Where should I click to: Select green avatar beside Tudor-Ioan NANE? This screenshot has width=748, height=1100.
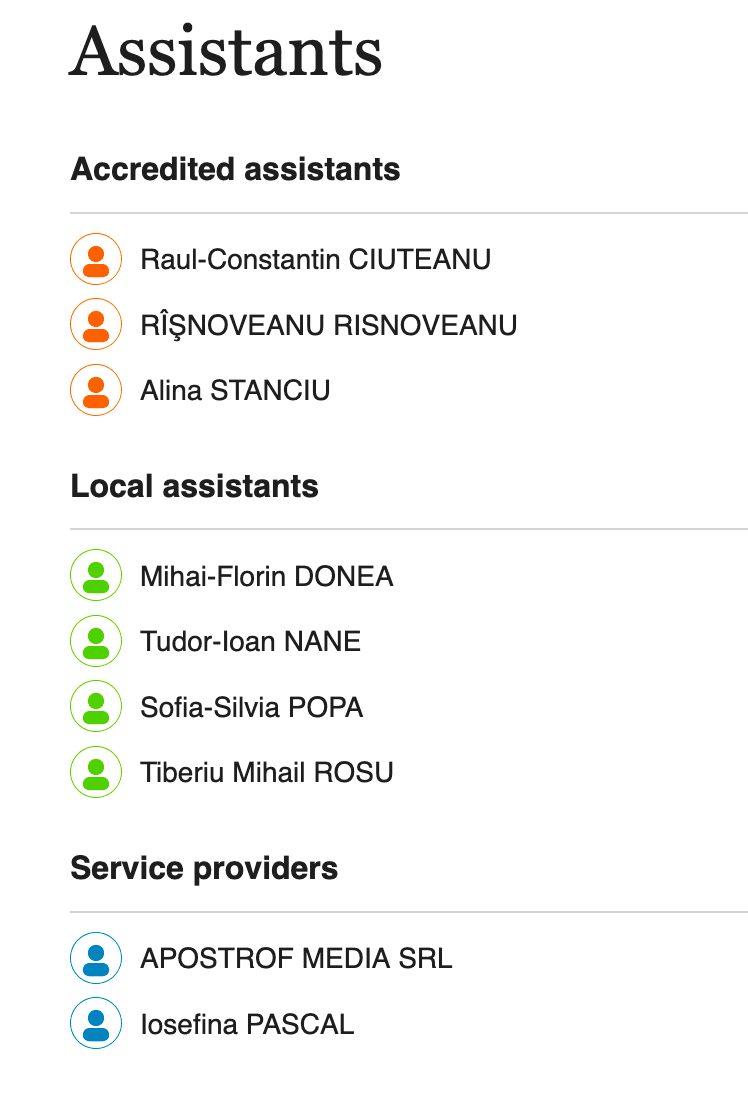pyautogui.click(x=96, y=640)
